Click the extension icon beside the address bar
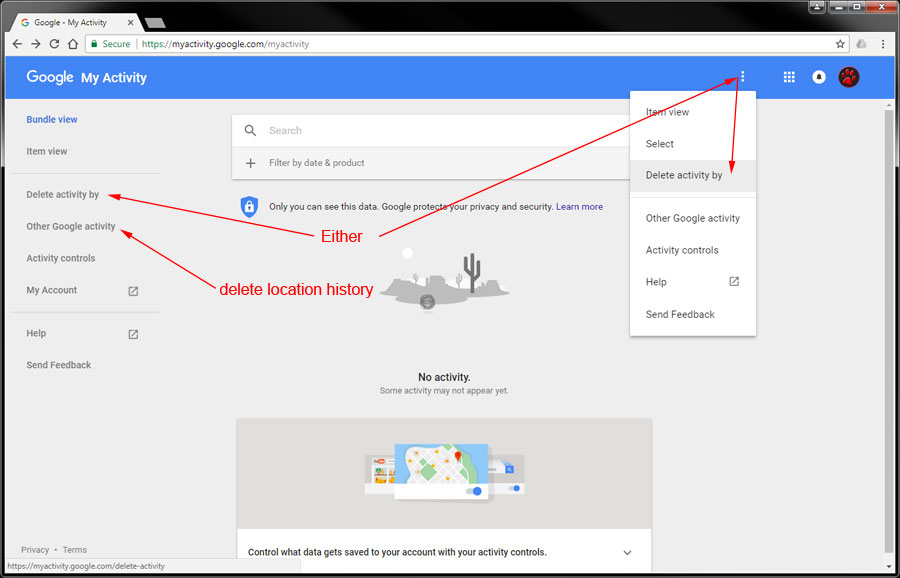Viewport: 900px width, 578px height. point(862,44)
